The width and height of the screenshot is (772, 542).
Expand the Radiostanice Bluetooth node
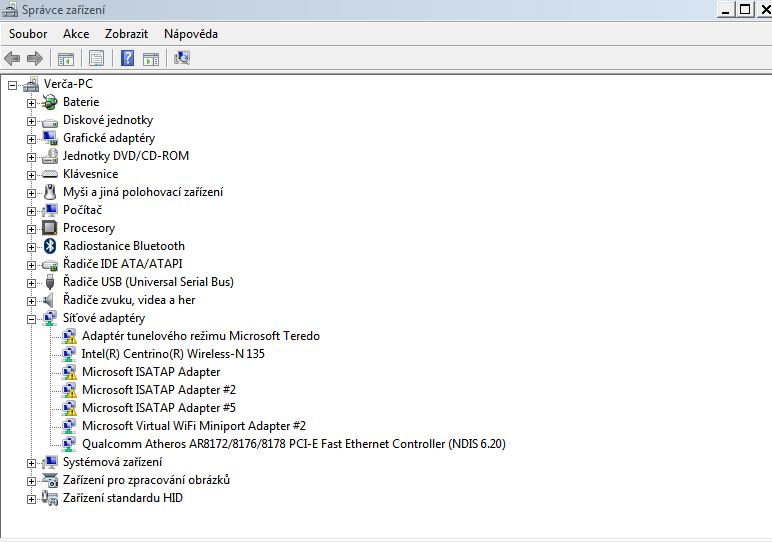point(32,247)
